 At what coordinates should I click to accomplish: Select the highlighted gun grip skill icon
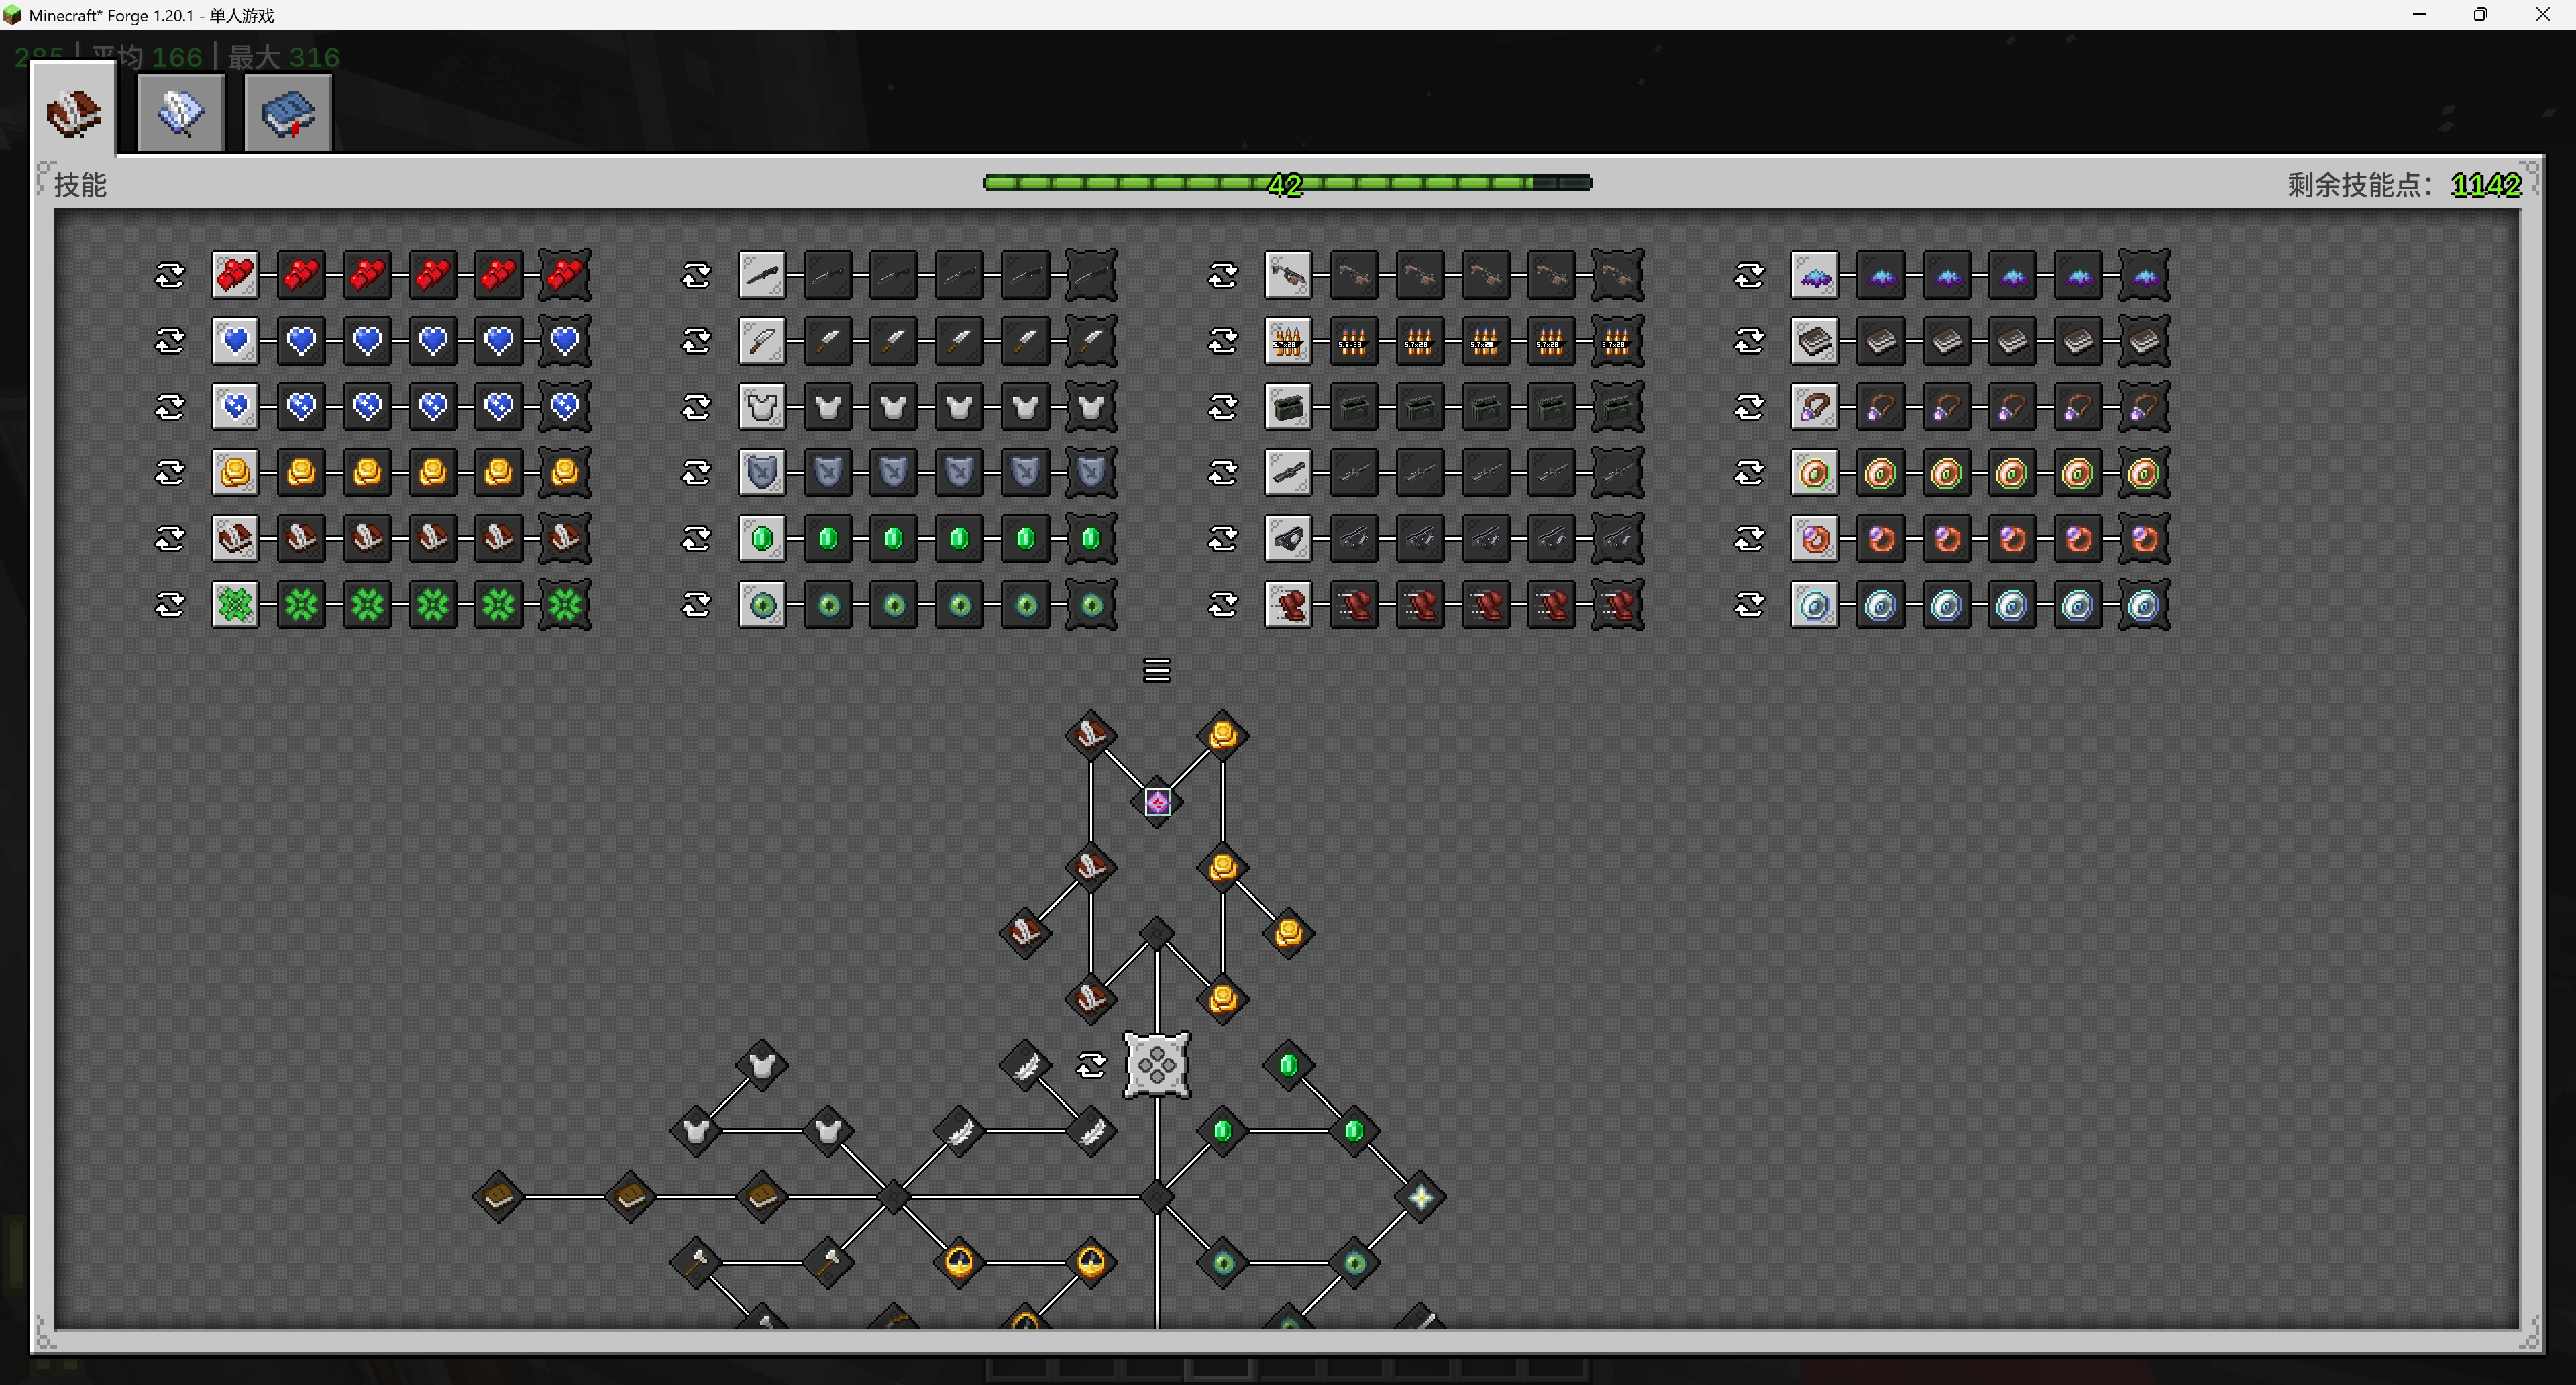tap(1288, 539)
